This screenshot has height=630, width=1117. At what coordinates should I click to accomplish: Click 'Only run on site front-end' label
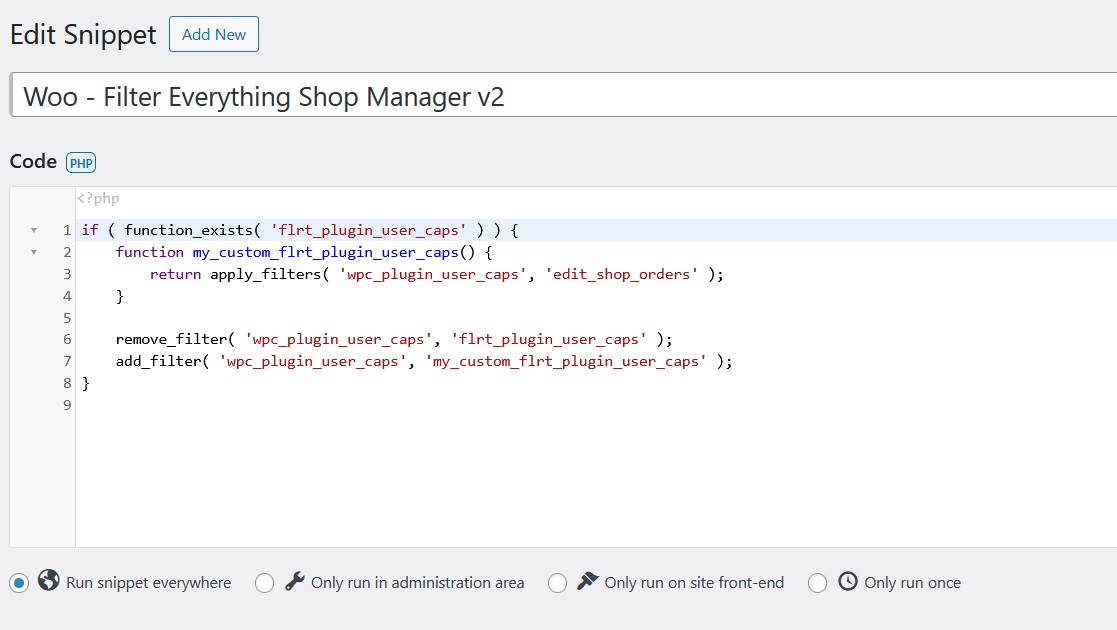[694, 583]
